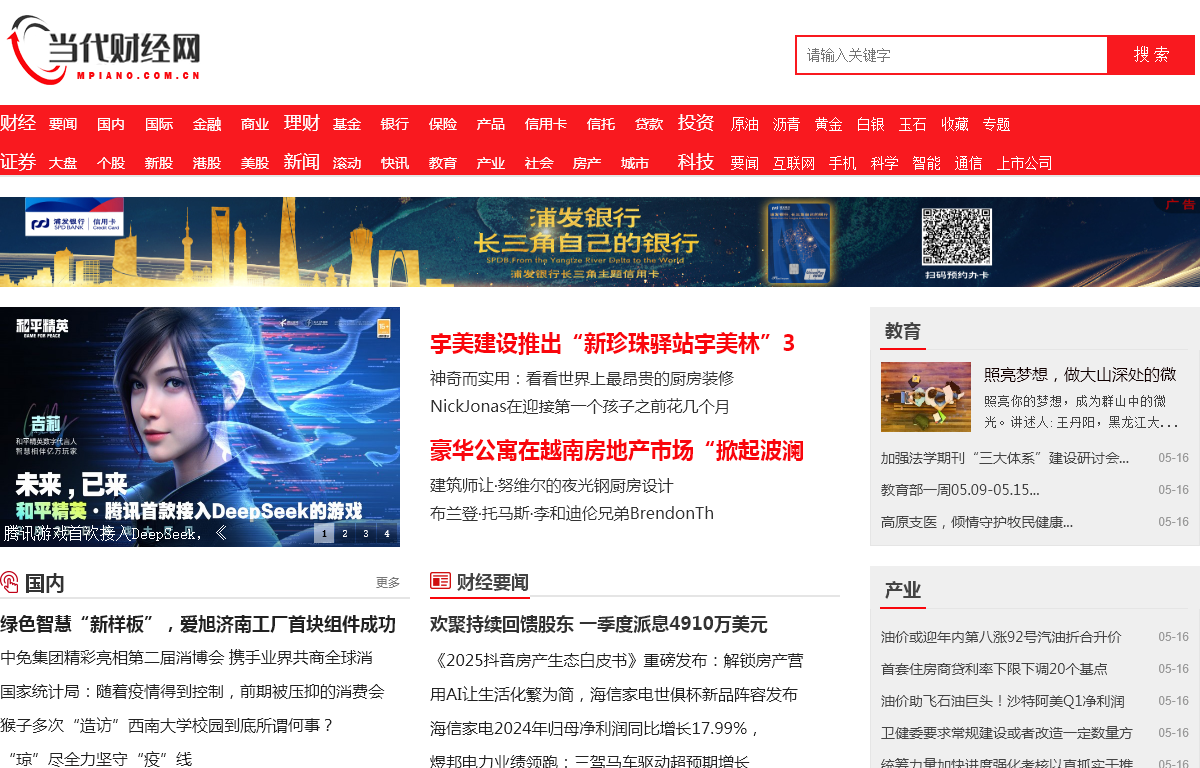Click the 当代财经网 site logo
Image resolution: width=1200 pixels, height=768 pixels.
coord(104,50)
